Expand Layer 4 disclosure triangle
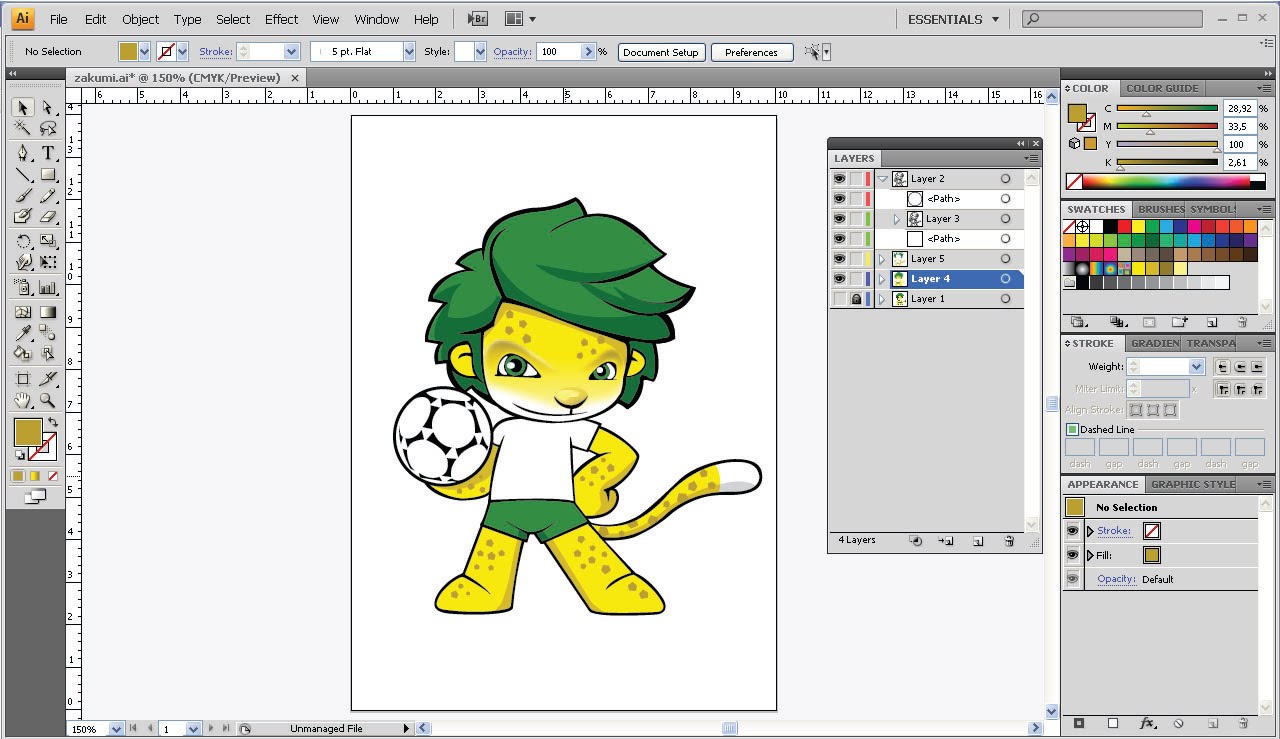1280x739 pixels. (882, 279)
